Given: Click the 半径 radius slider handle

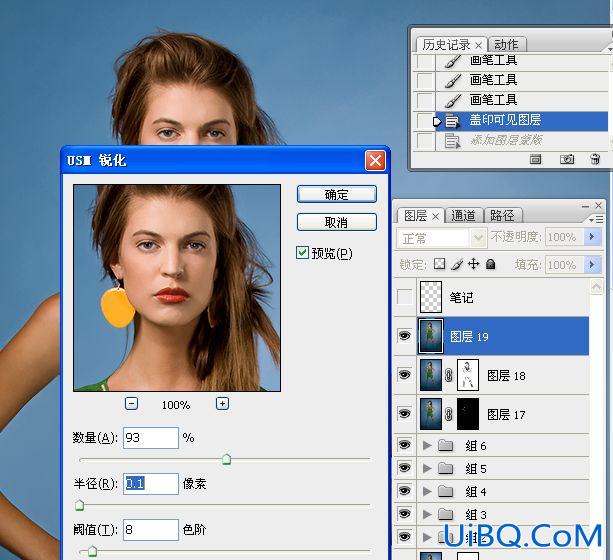Looking at the screenshot, I should [79, 505].
